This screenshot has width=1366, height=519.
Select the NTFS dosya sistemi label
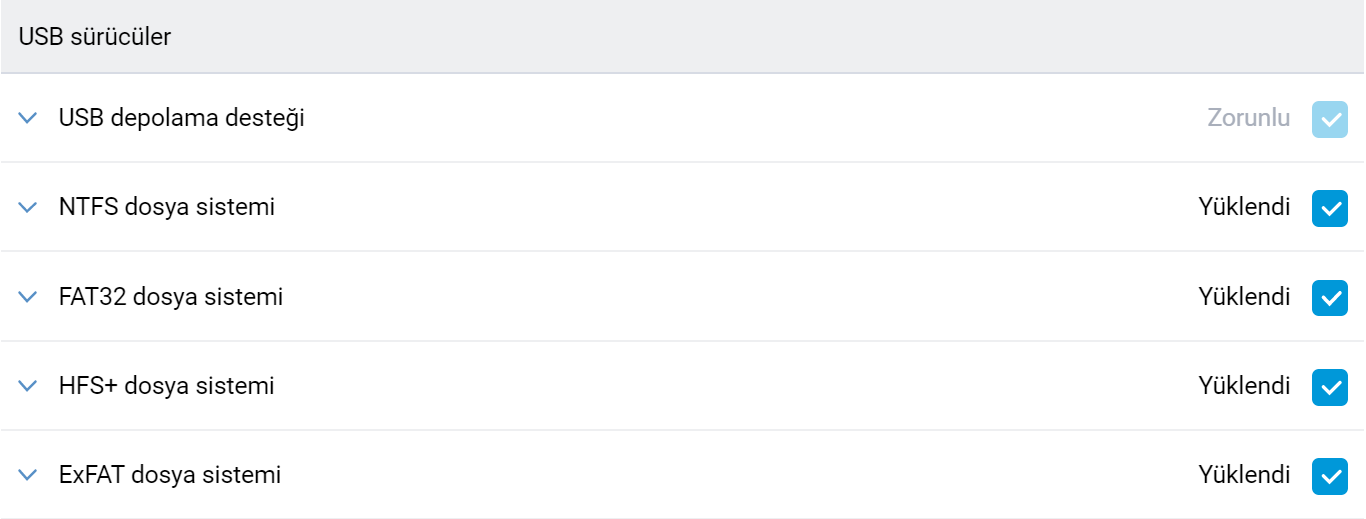166,208
